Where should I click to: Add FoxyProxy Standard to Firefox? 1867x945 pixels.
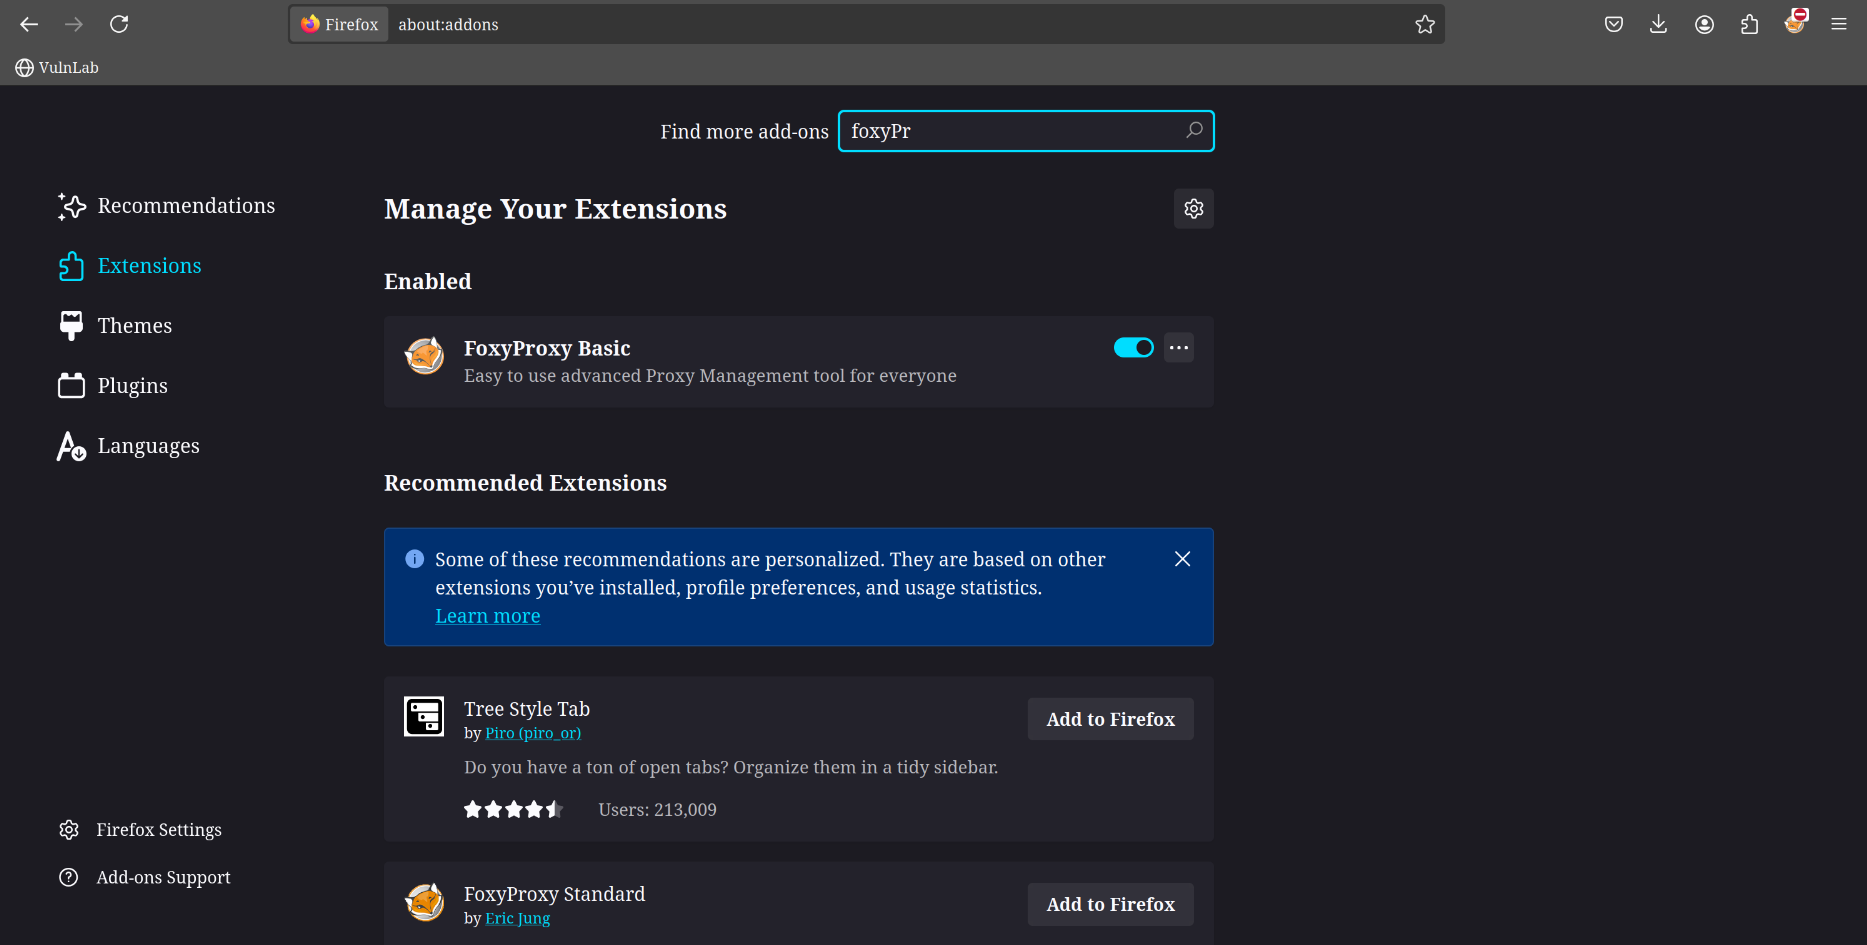click(x=1110, y=904)
